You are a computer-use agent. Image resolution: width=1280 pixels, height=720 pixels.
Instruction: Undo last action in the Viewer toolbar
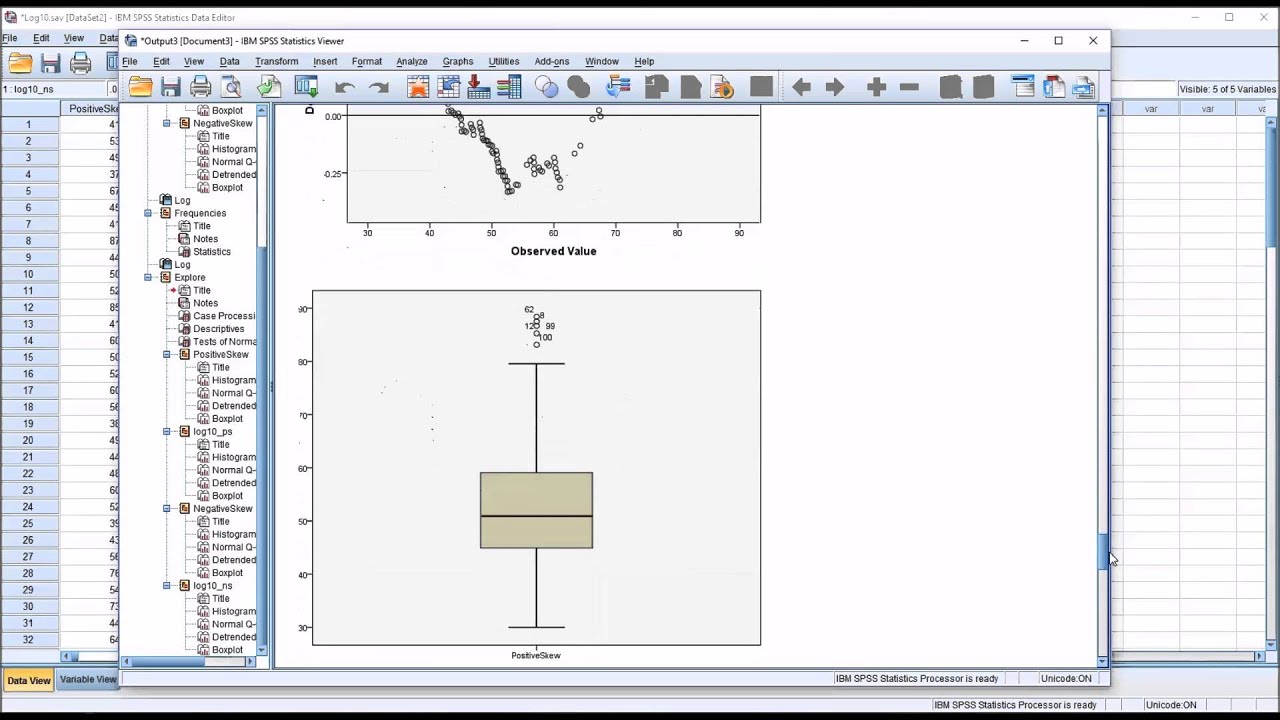click(345, 88)
